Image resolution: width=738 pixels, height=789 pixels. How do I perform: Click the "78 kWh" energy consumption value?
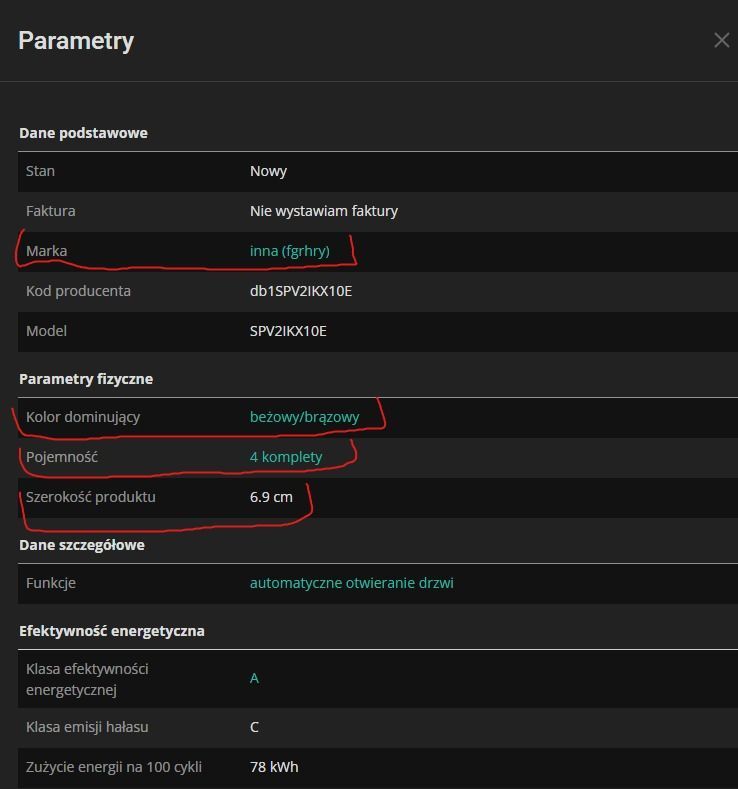[x=274, y=767]
